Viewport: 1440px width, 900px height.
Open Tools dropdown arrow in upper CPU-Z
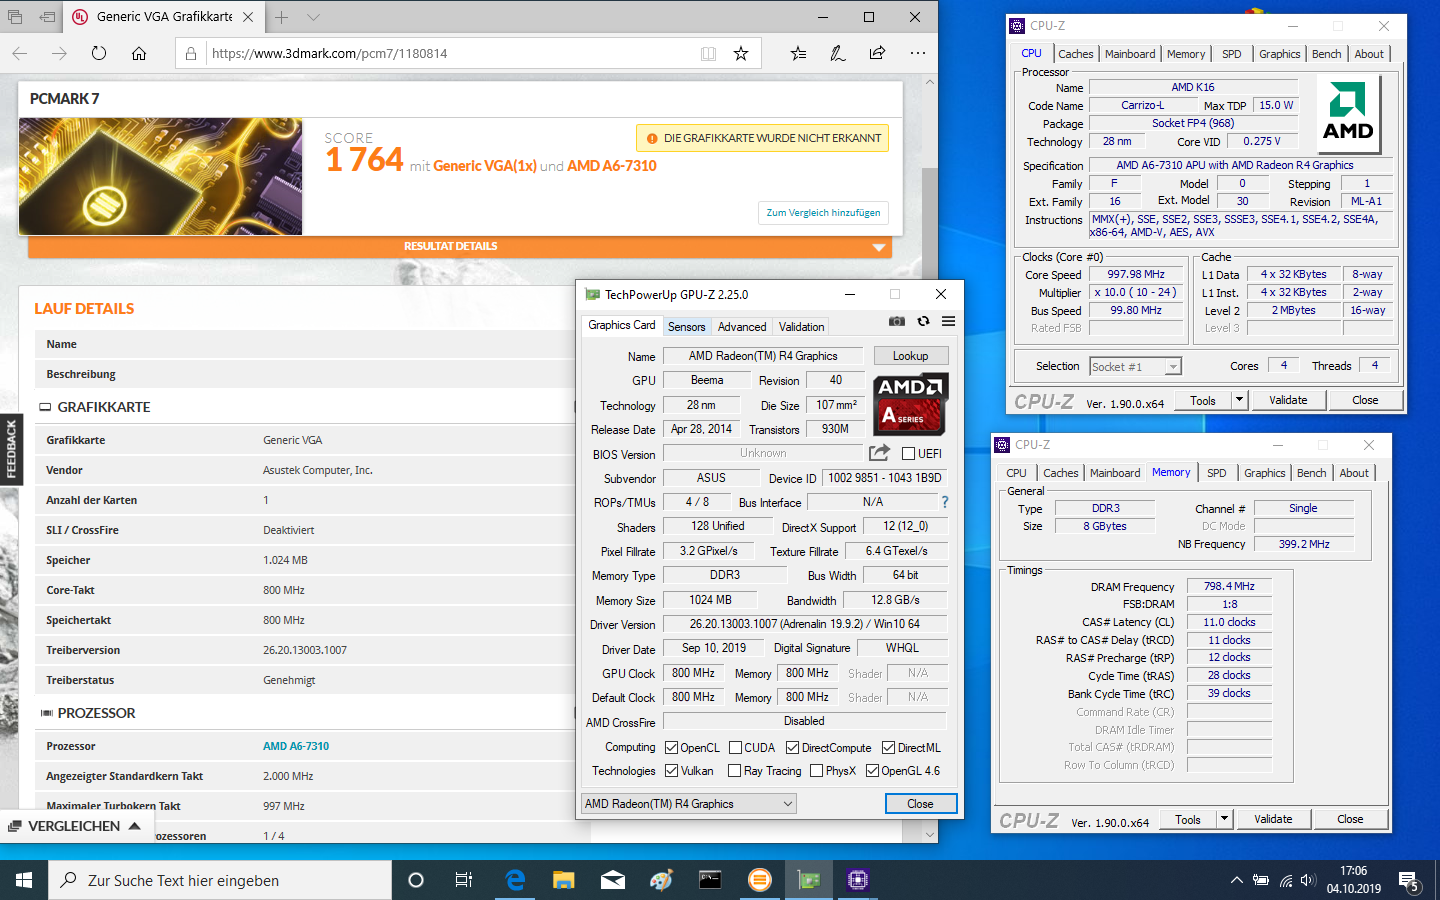(x=1239, y=400)
